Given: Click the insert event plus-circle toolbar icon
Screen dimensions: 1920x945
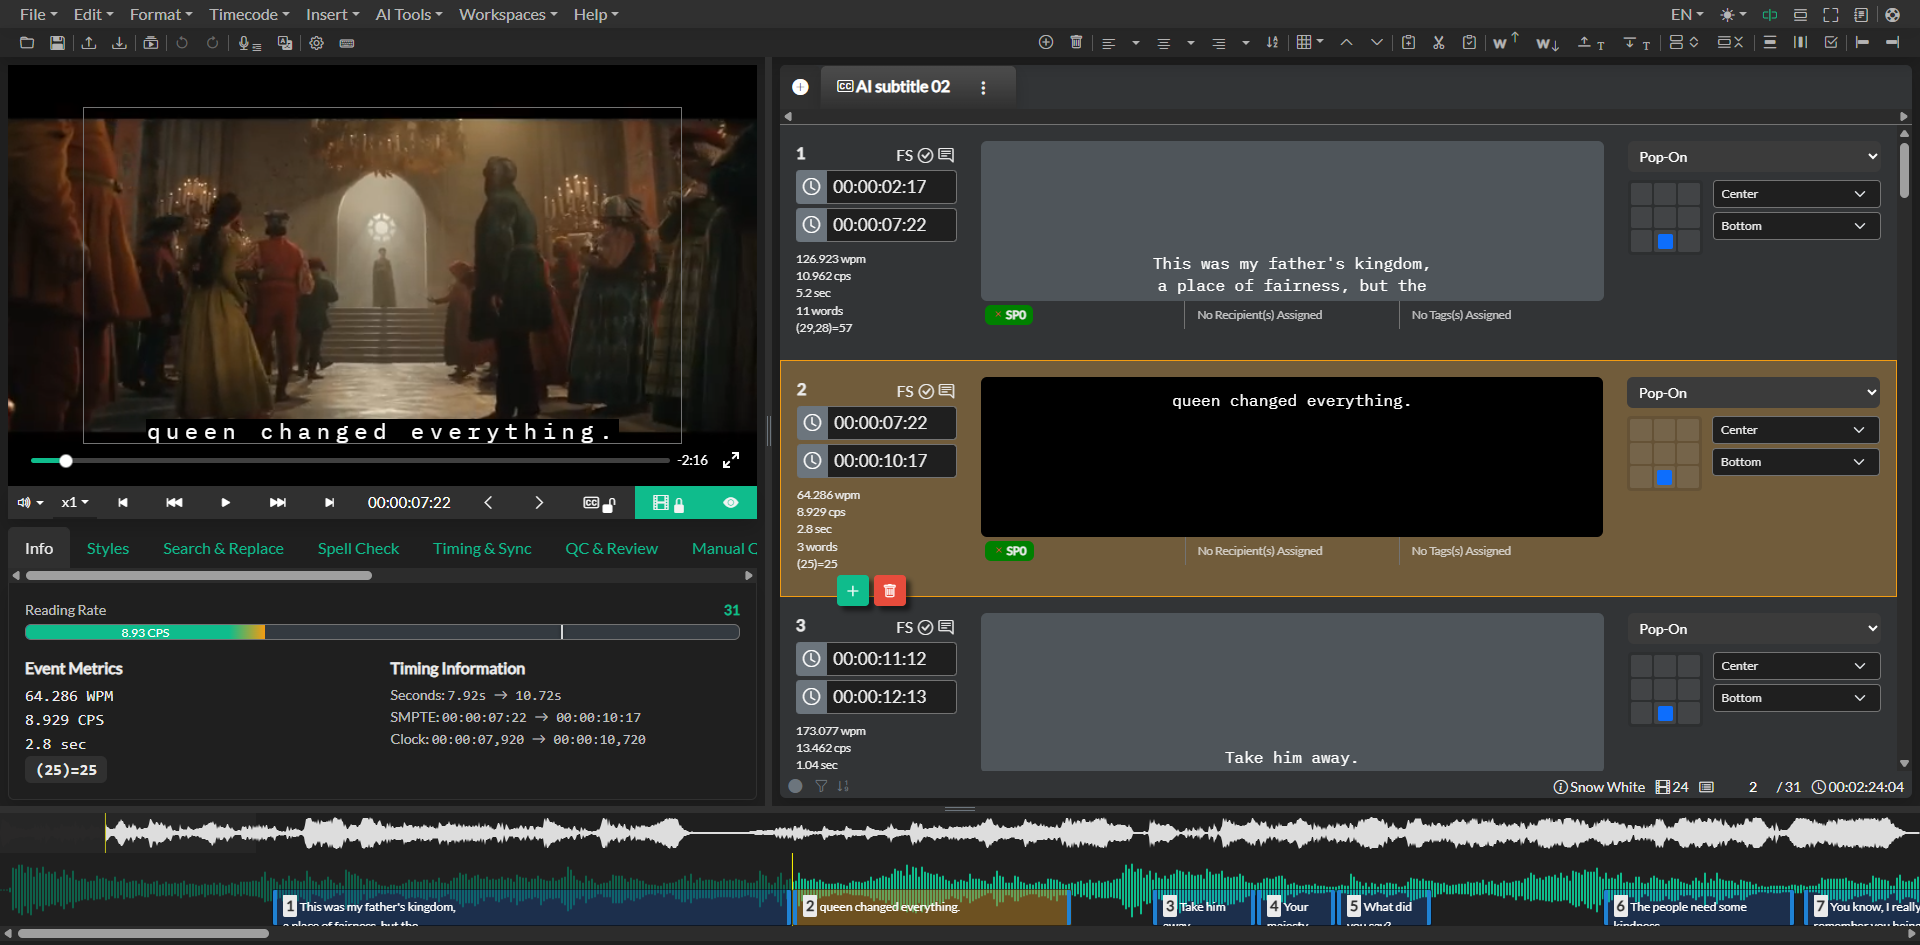Looking at the screenshot, I should click(x=1046, y=42).
